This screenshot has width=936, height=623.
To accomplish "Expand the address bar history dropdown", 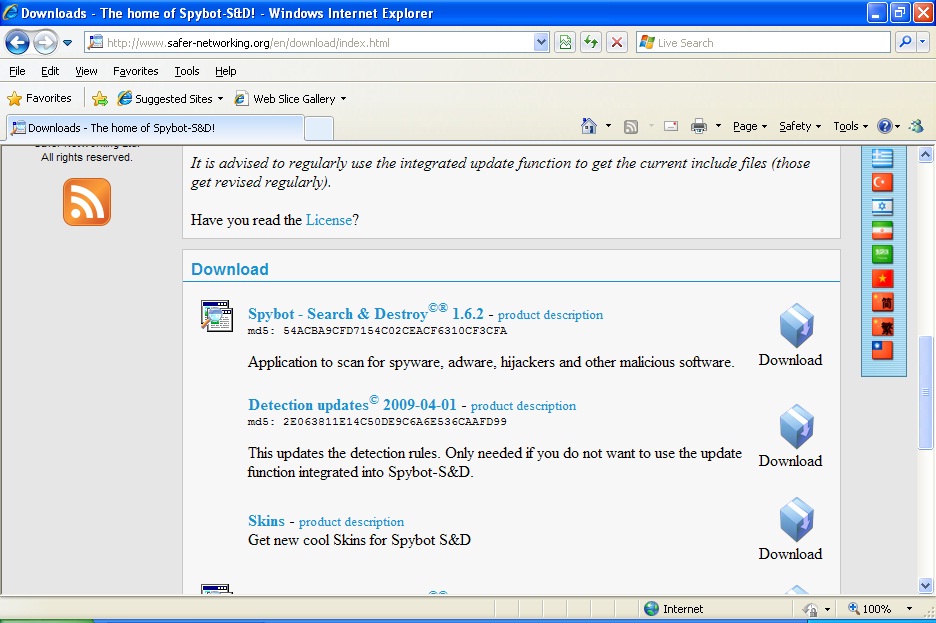I will [x=541, y=42].
